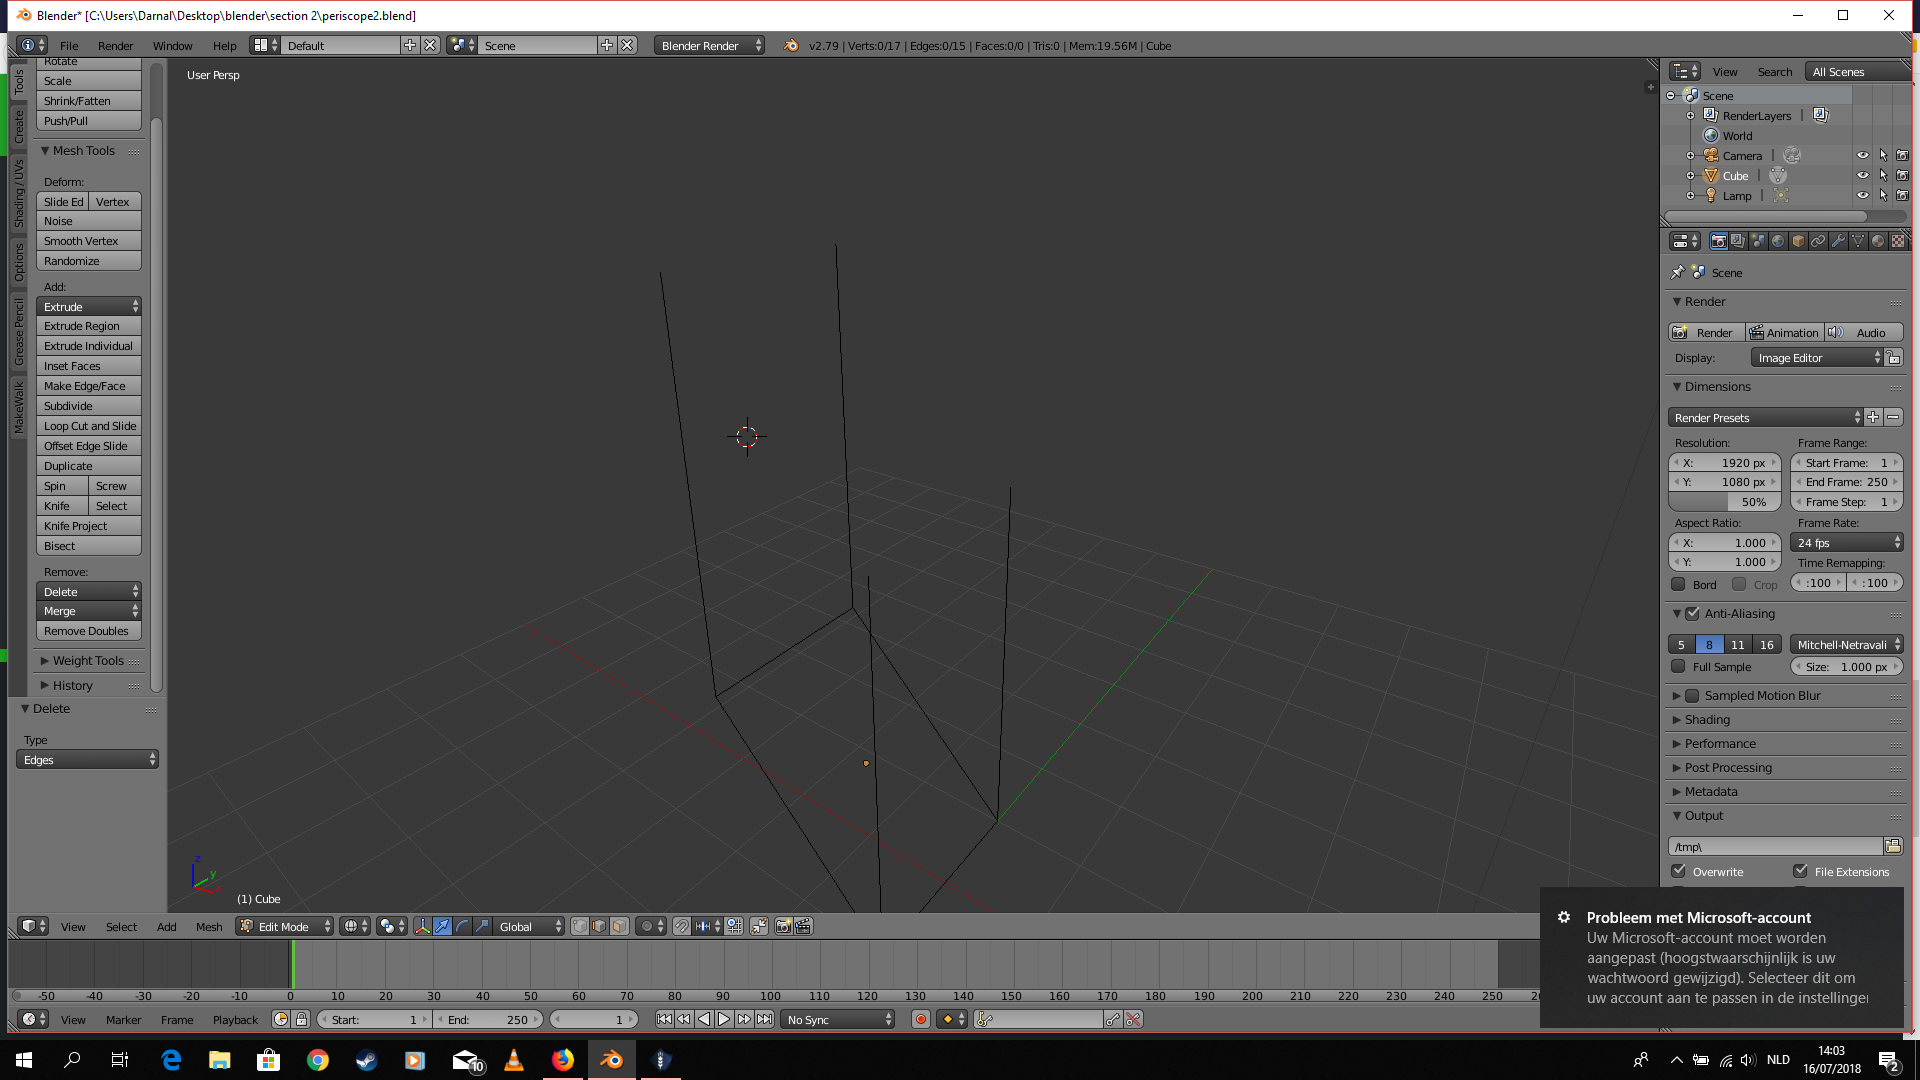Expand the Cube tree item in outliner
Viewport: 1920px width, 1080px height.
click(1691, 176)
